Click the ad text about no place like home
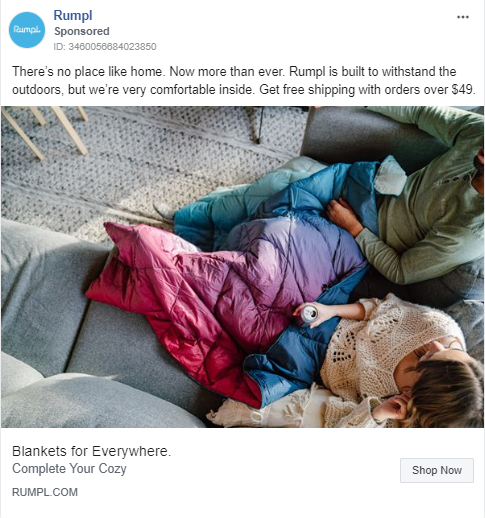Viewport: 485px width, 518px height. (x=89, y=72)
